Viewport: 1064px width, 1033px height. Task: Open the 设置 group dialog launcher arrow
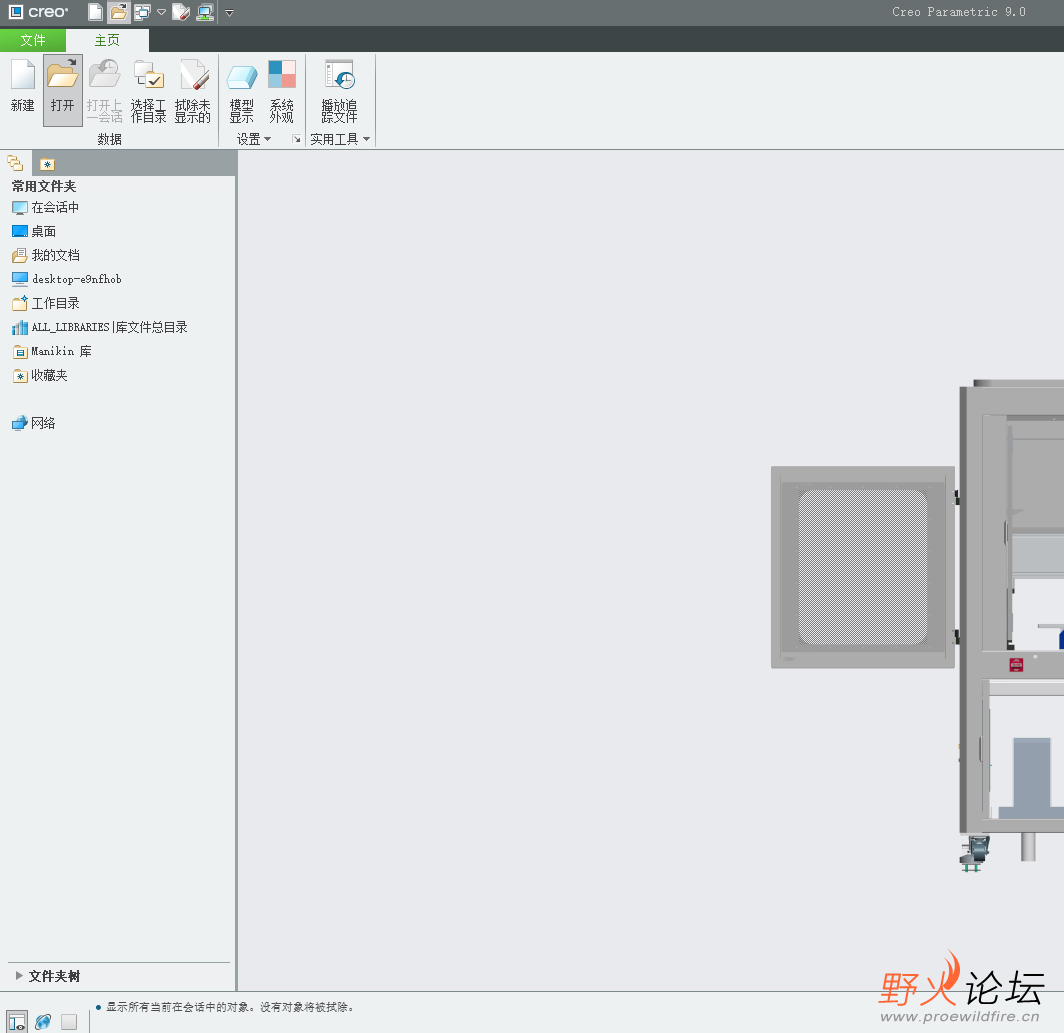pyautogui.click(x=297, y=139)
